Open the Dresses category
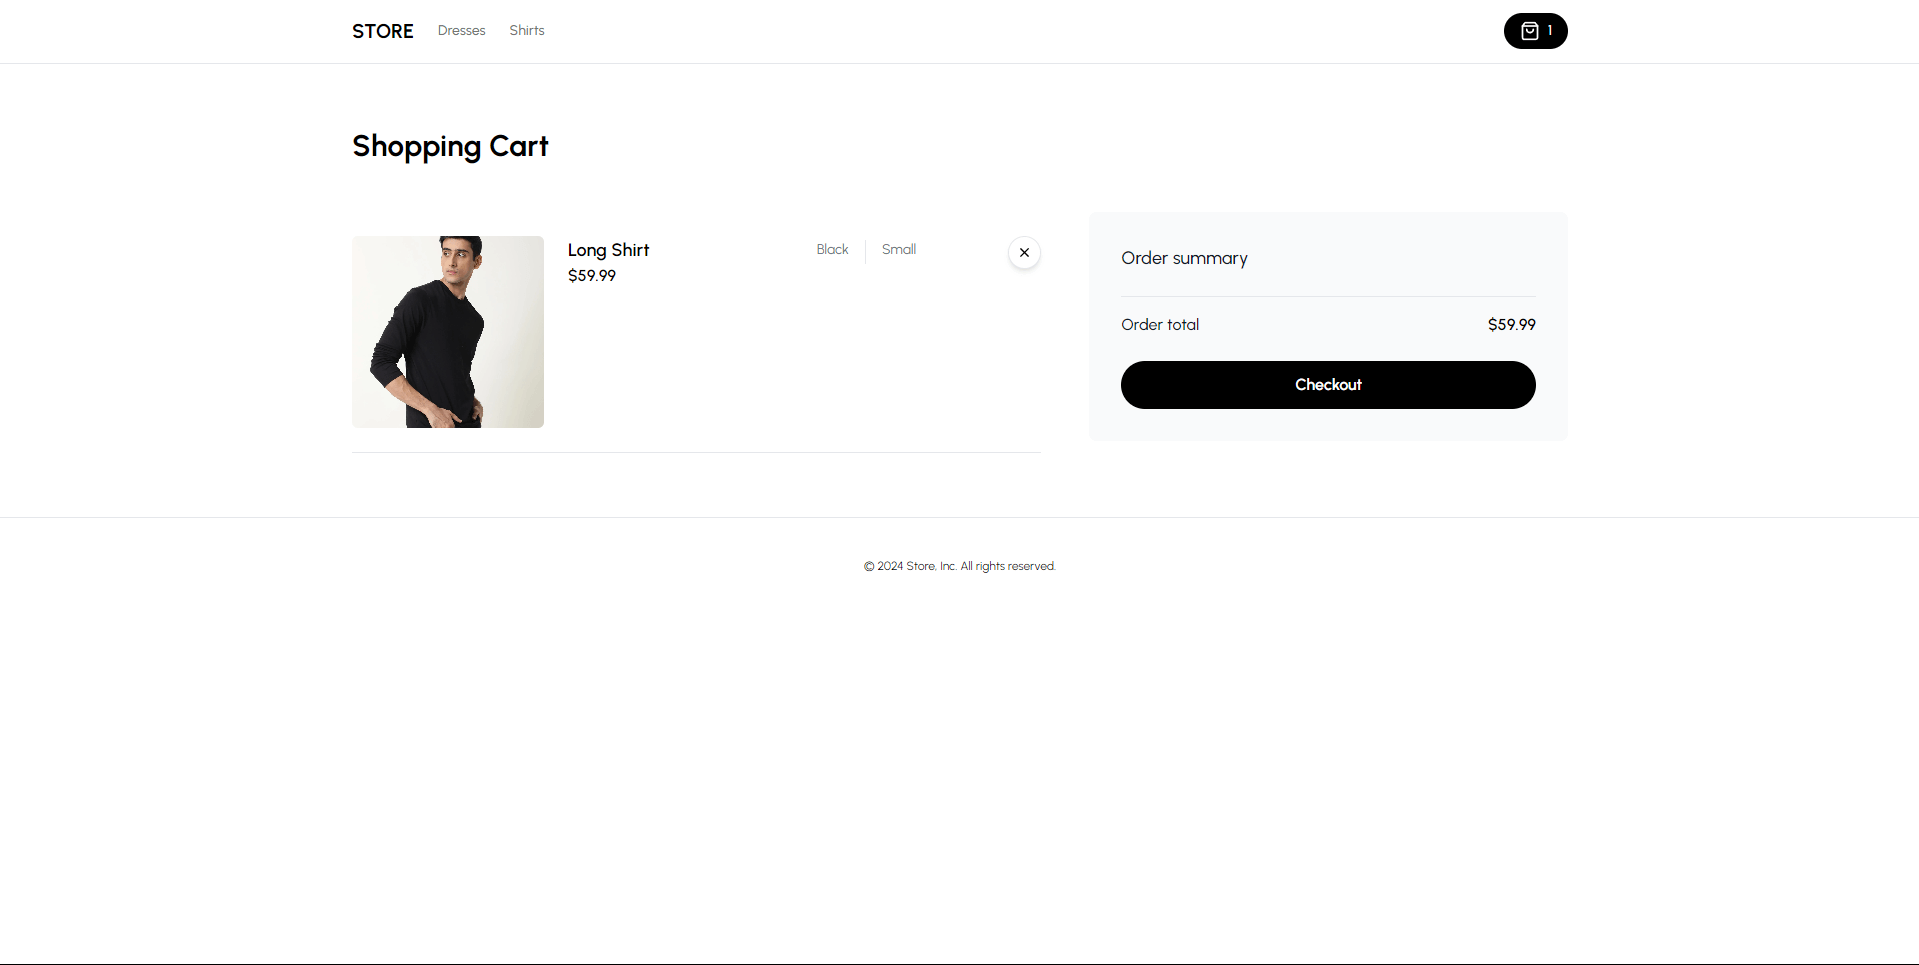The width and height of the screenshot is (1919, 965). tap(461, 31)
